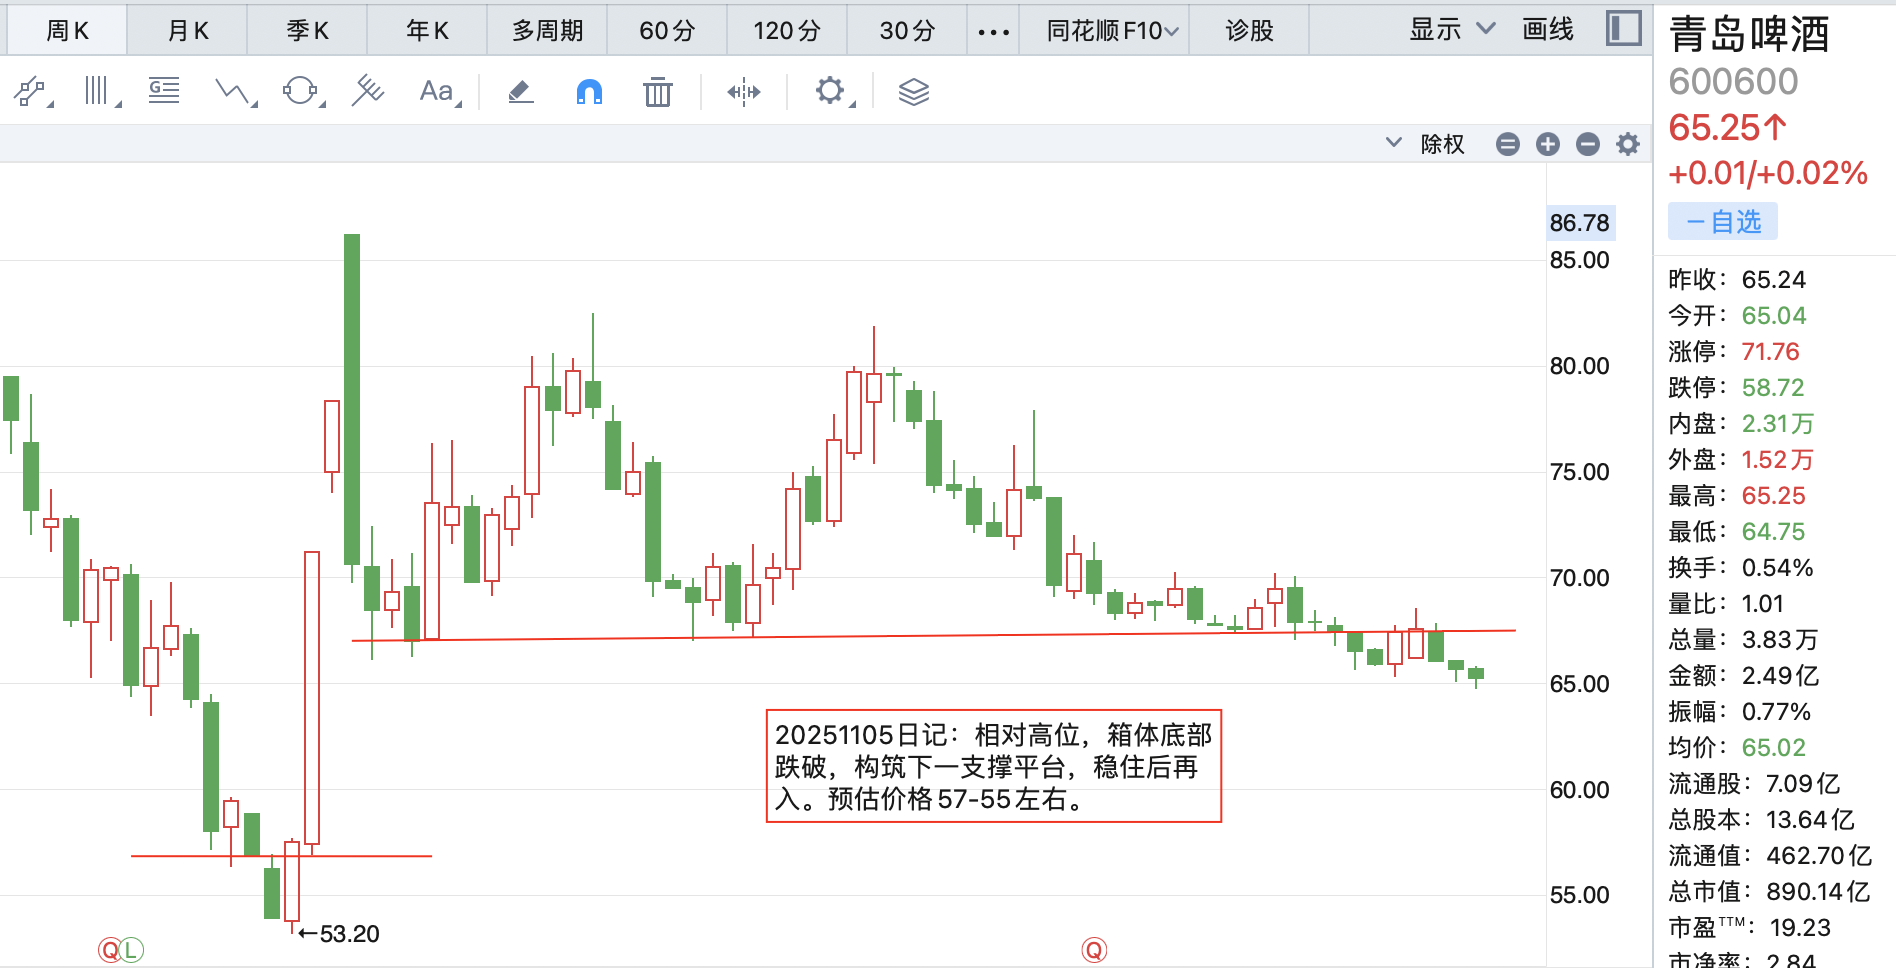Click the green L marker at chart bottom
This screenshot has height=968, width=1896.
pos(132,950)
